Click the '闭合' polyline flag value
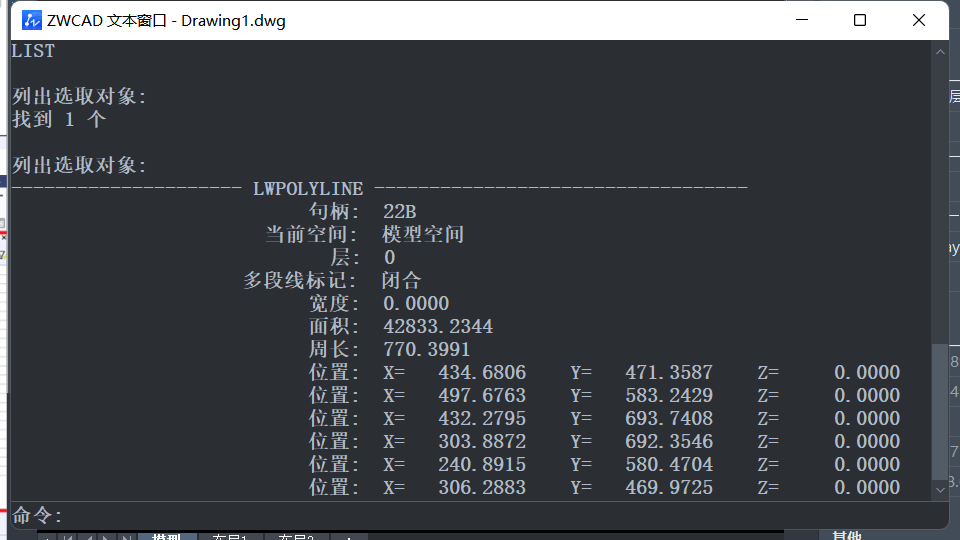Image resolution: width=960 pixels, height=540 pixels. 402,280
